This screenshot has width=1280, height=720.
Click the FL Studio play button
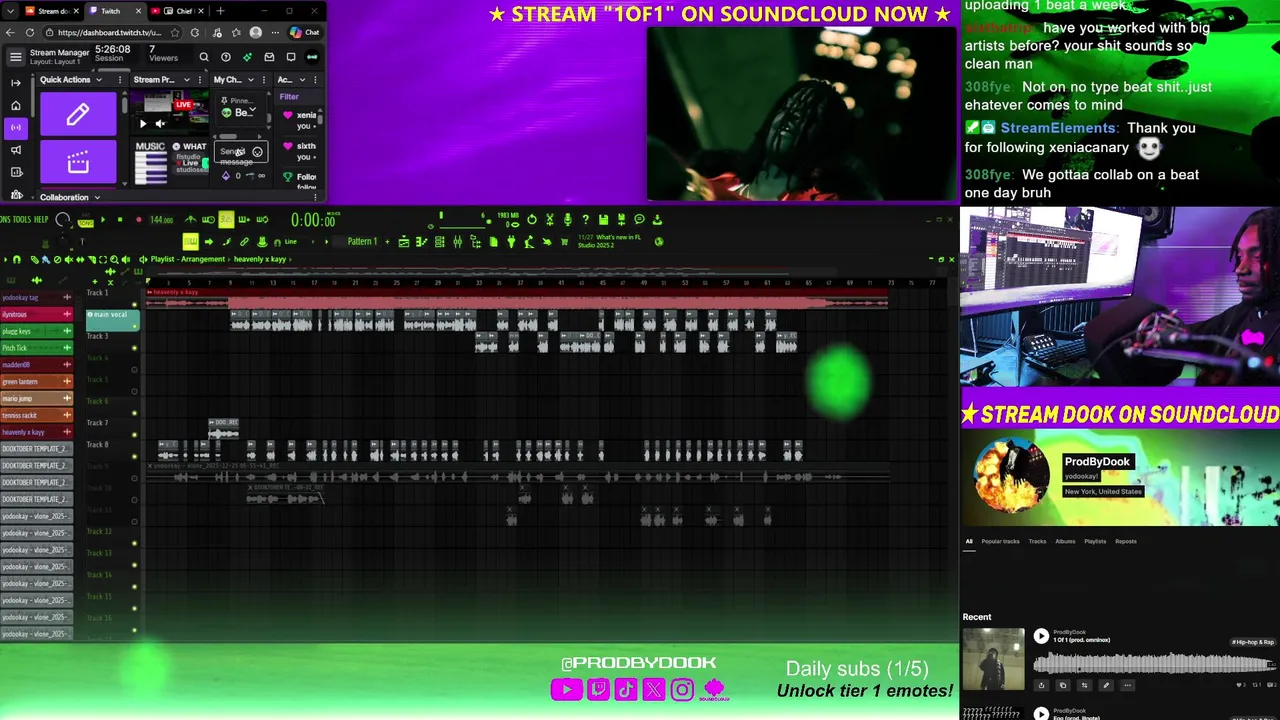[x=103, y=220]
